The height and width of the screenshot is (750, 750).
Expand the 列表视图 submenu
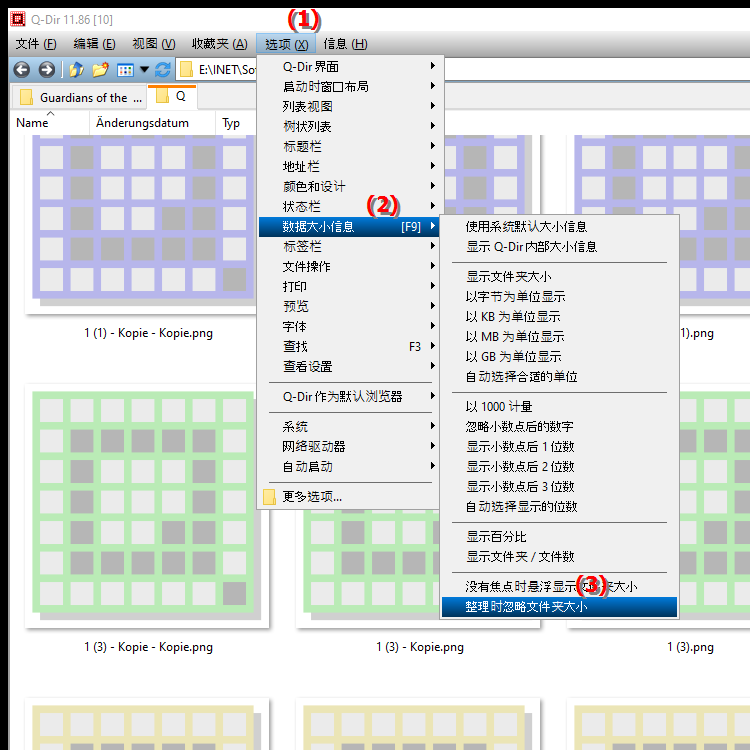click(x=349, y=106)
